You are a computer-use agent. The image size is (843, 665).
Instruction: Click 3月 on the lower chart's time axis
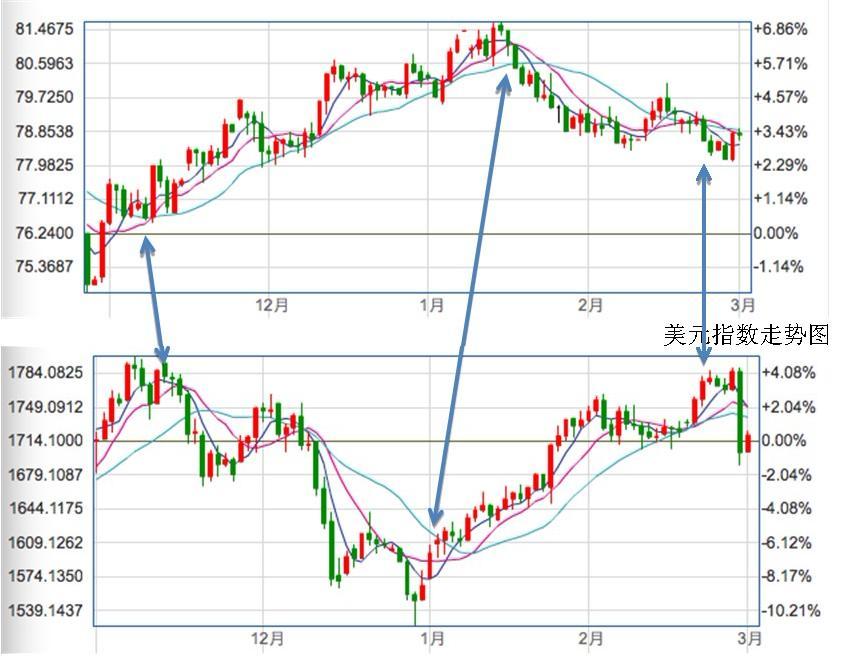click(749, 639)
